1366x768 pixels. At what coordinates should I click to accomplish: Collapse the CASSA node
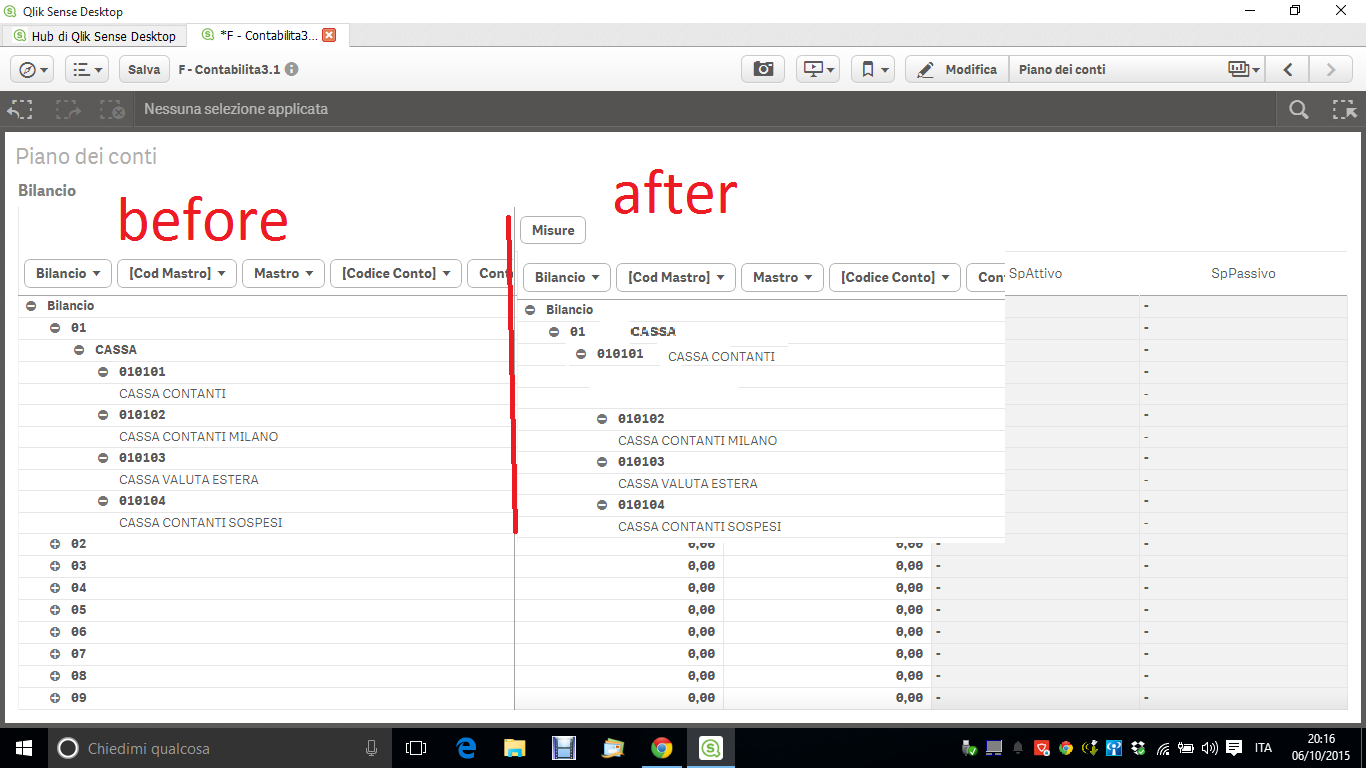click(x=79, y=350)
